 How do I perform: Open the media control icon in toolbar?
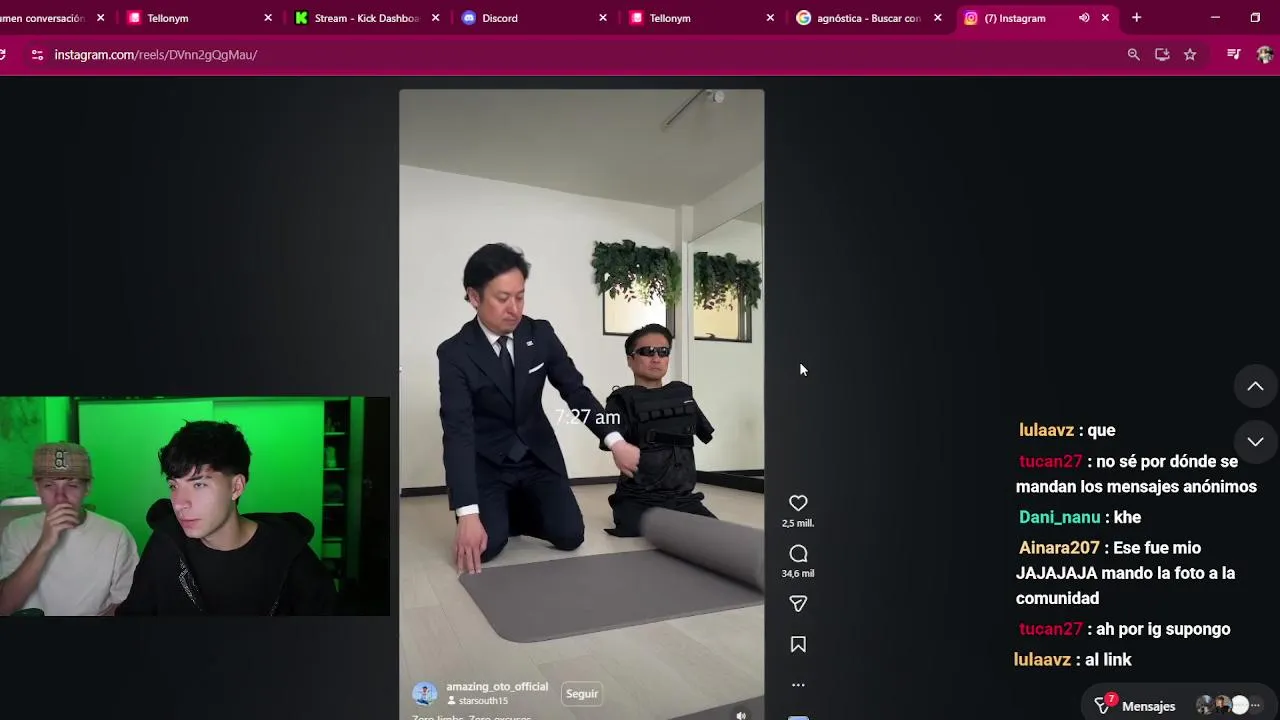point(1233,55)
